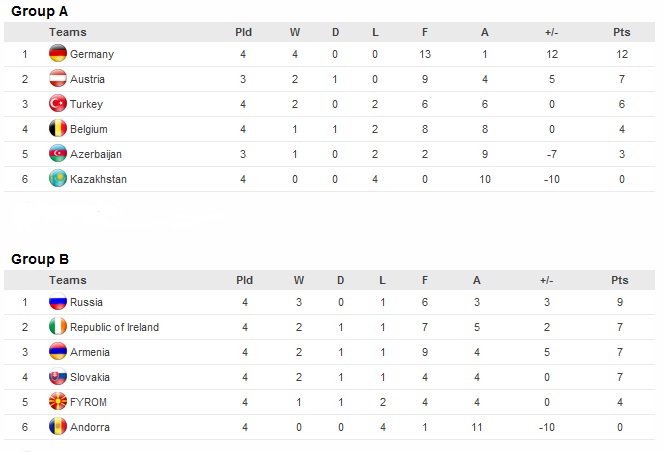Open the Germany team link
Screen dimensions: 663x452
(92, 55)
